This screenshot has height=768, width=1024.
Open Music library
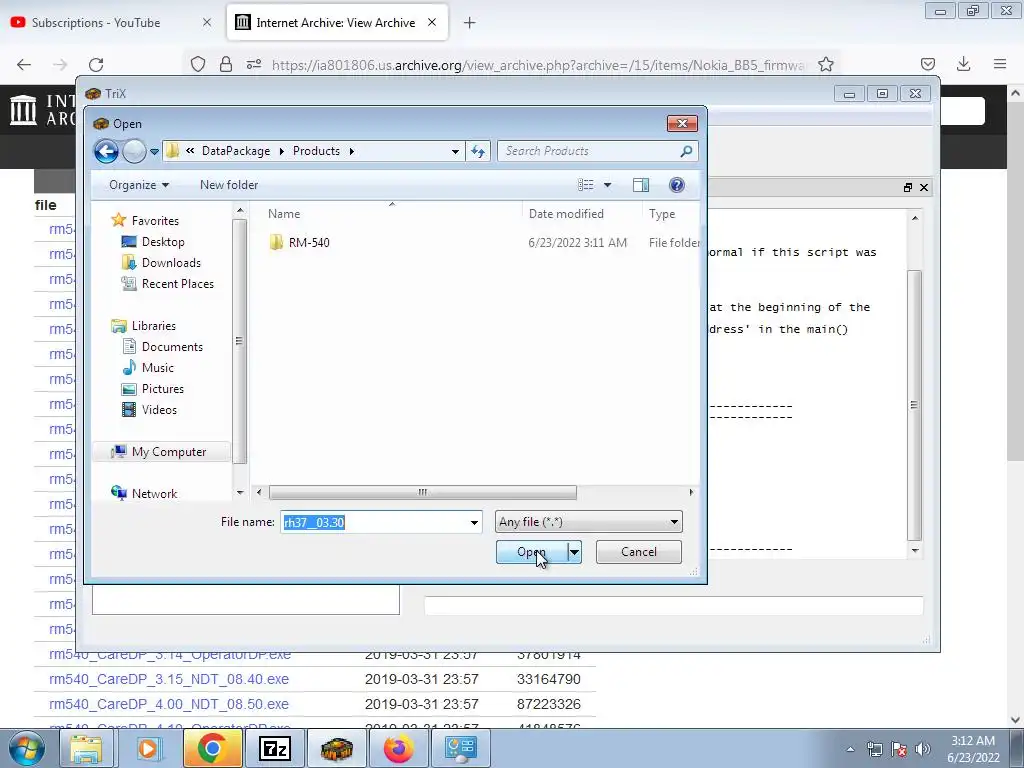tap(157, 368)
